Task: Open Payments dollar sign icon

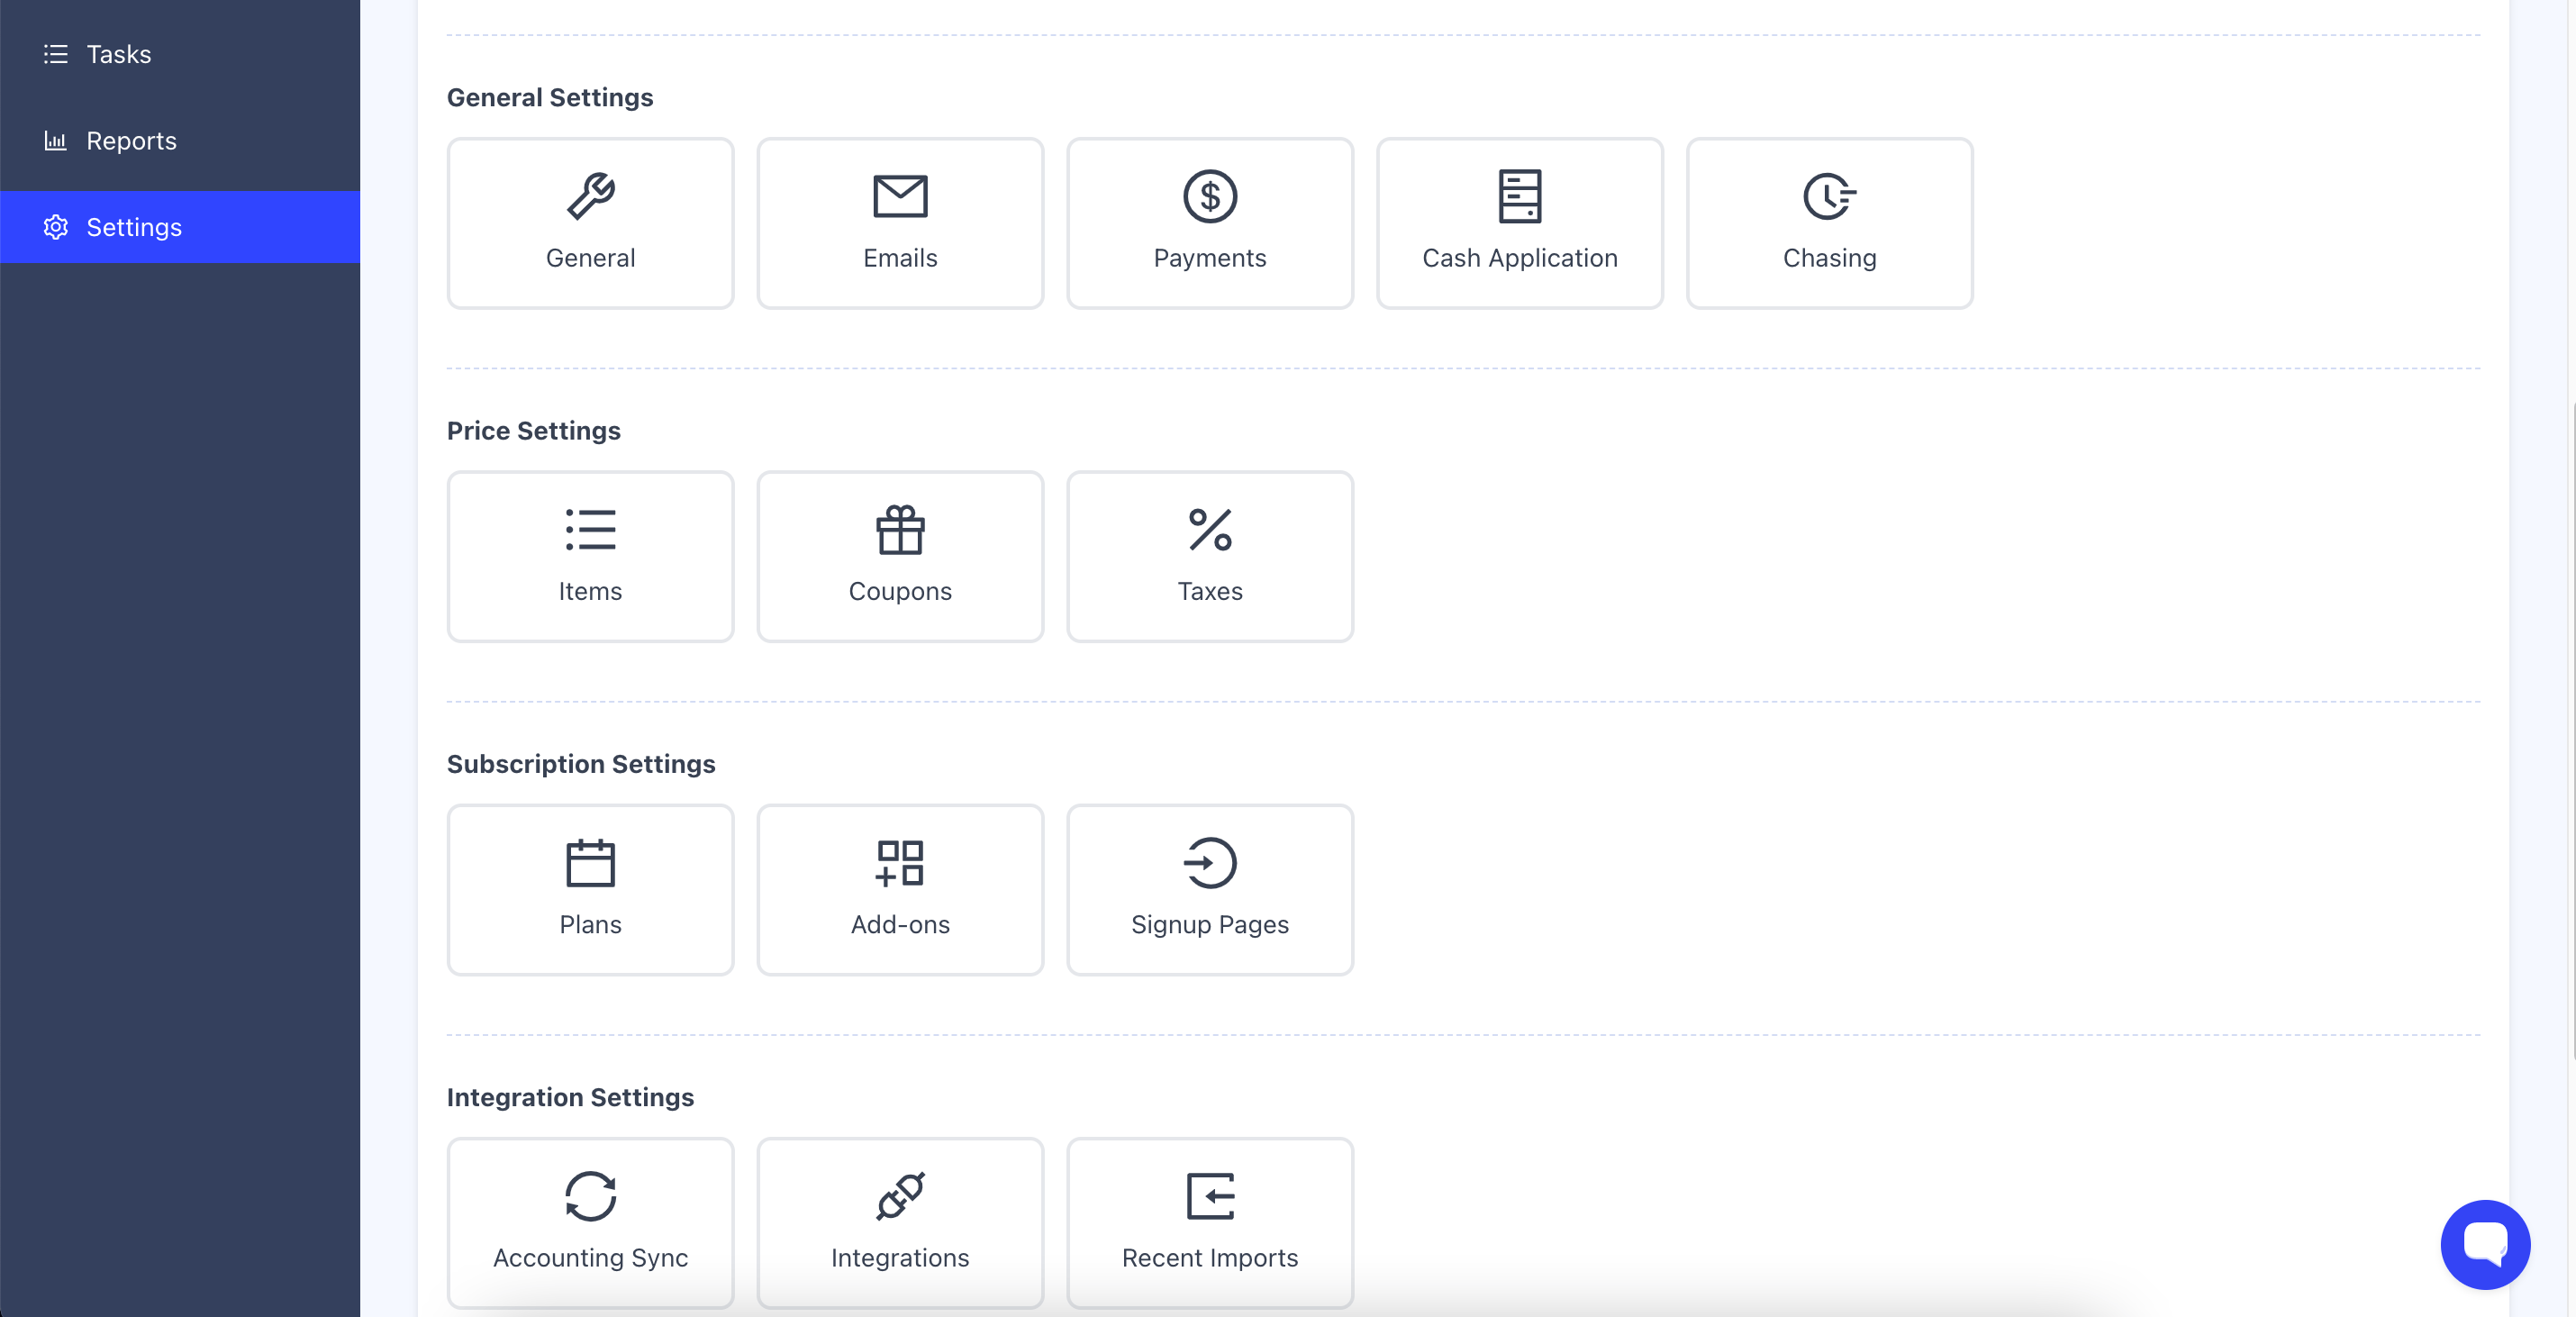Action: click(x=1210, y=196)
